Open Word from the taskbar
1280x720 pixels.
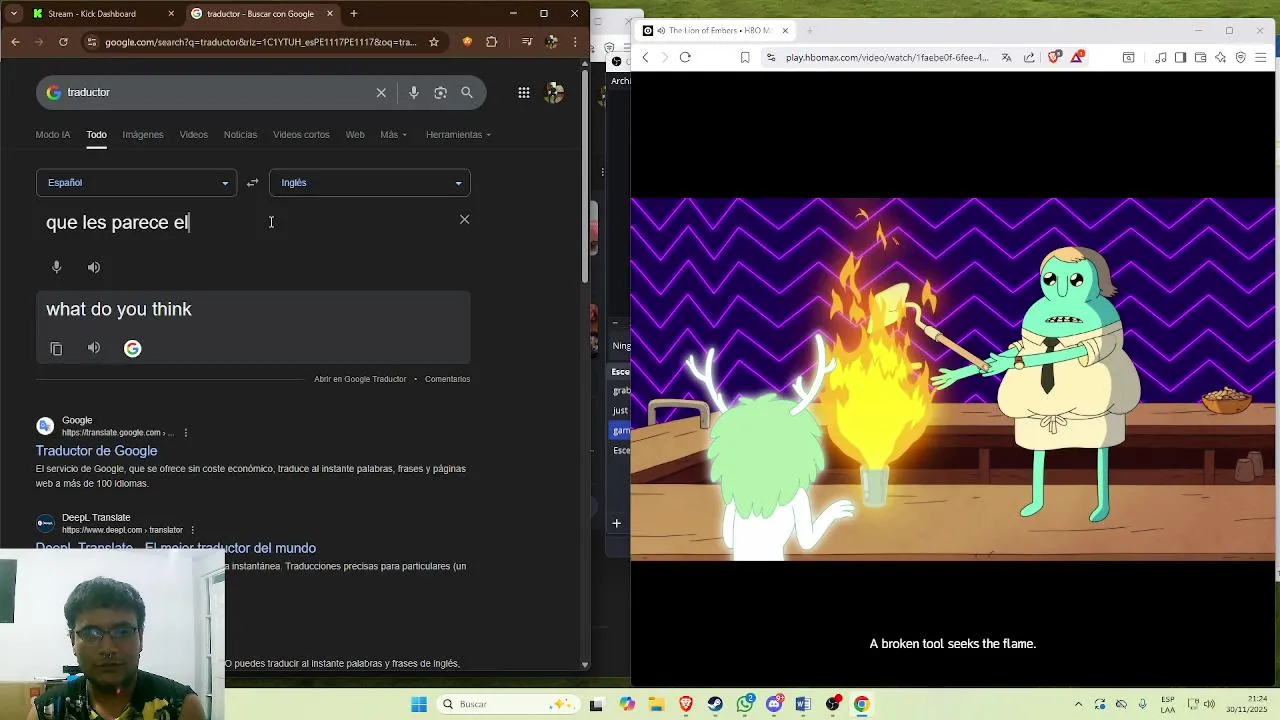coord(803,704)
